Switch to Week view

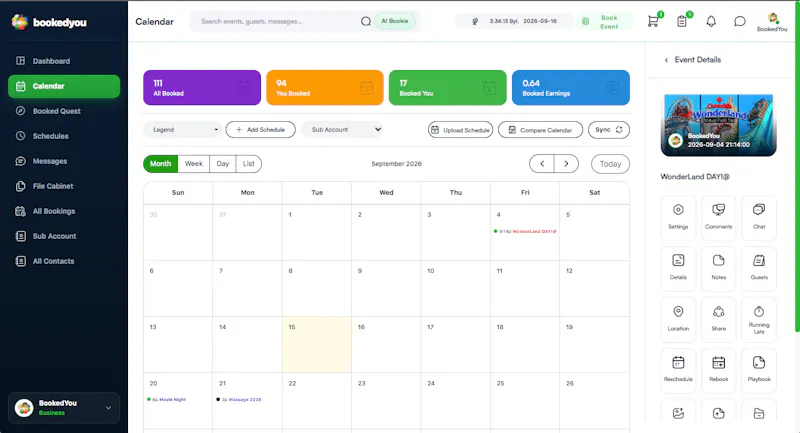tap(193, 164)
